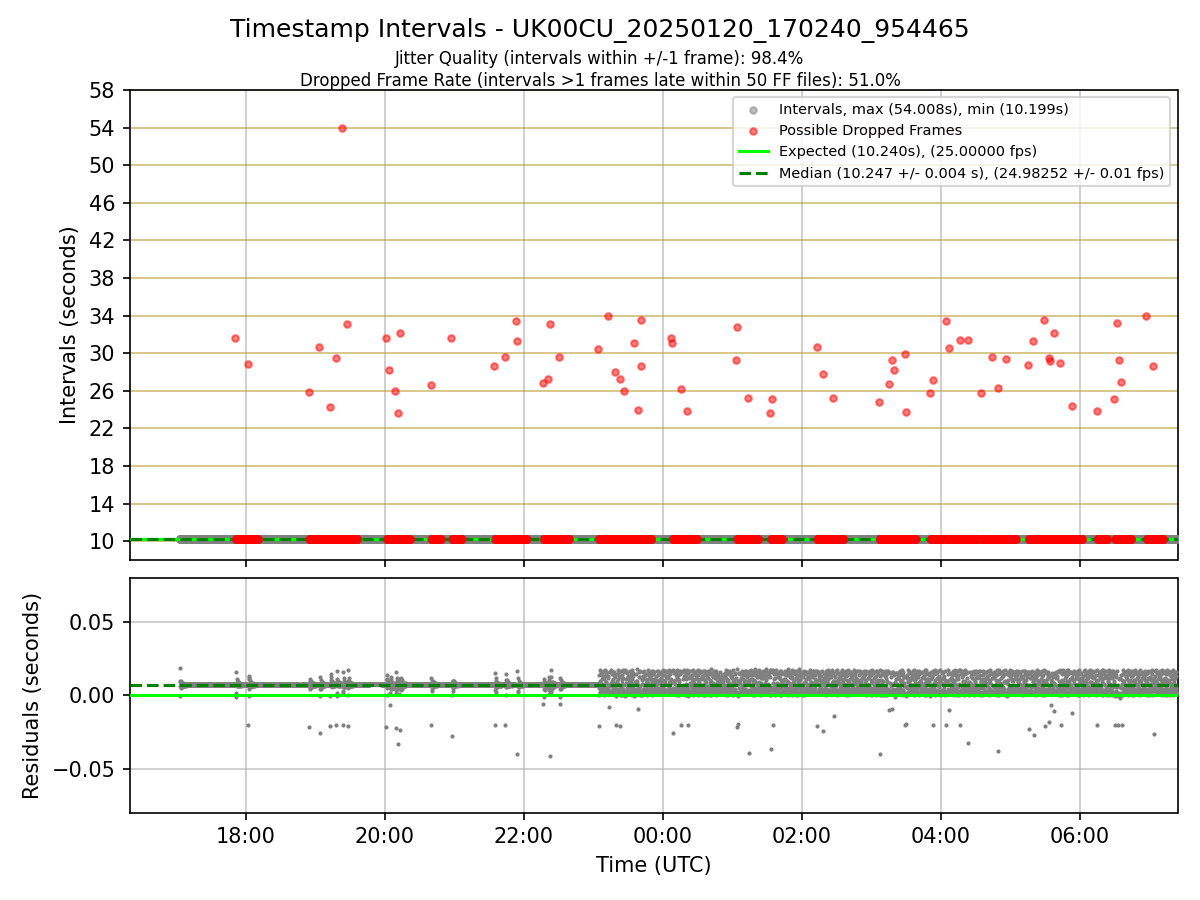
Task: Click the 02:00 time tick label
Action: coord(801,836)
